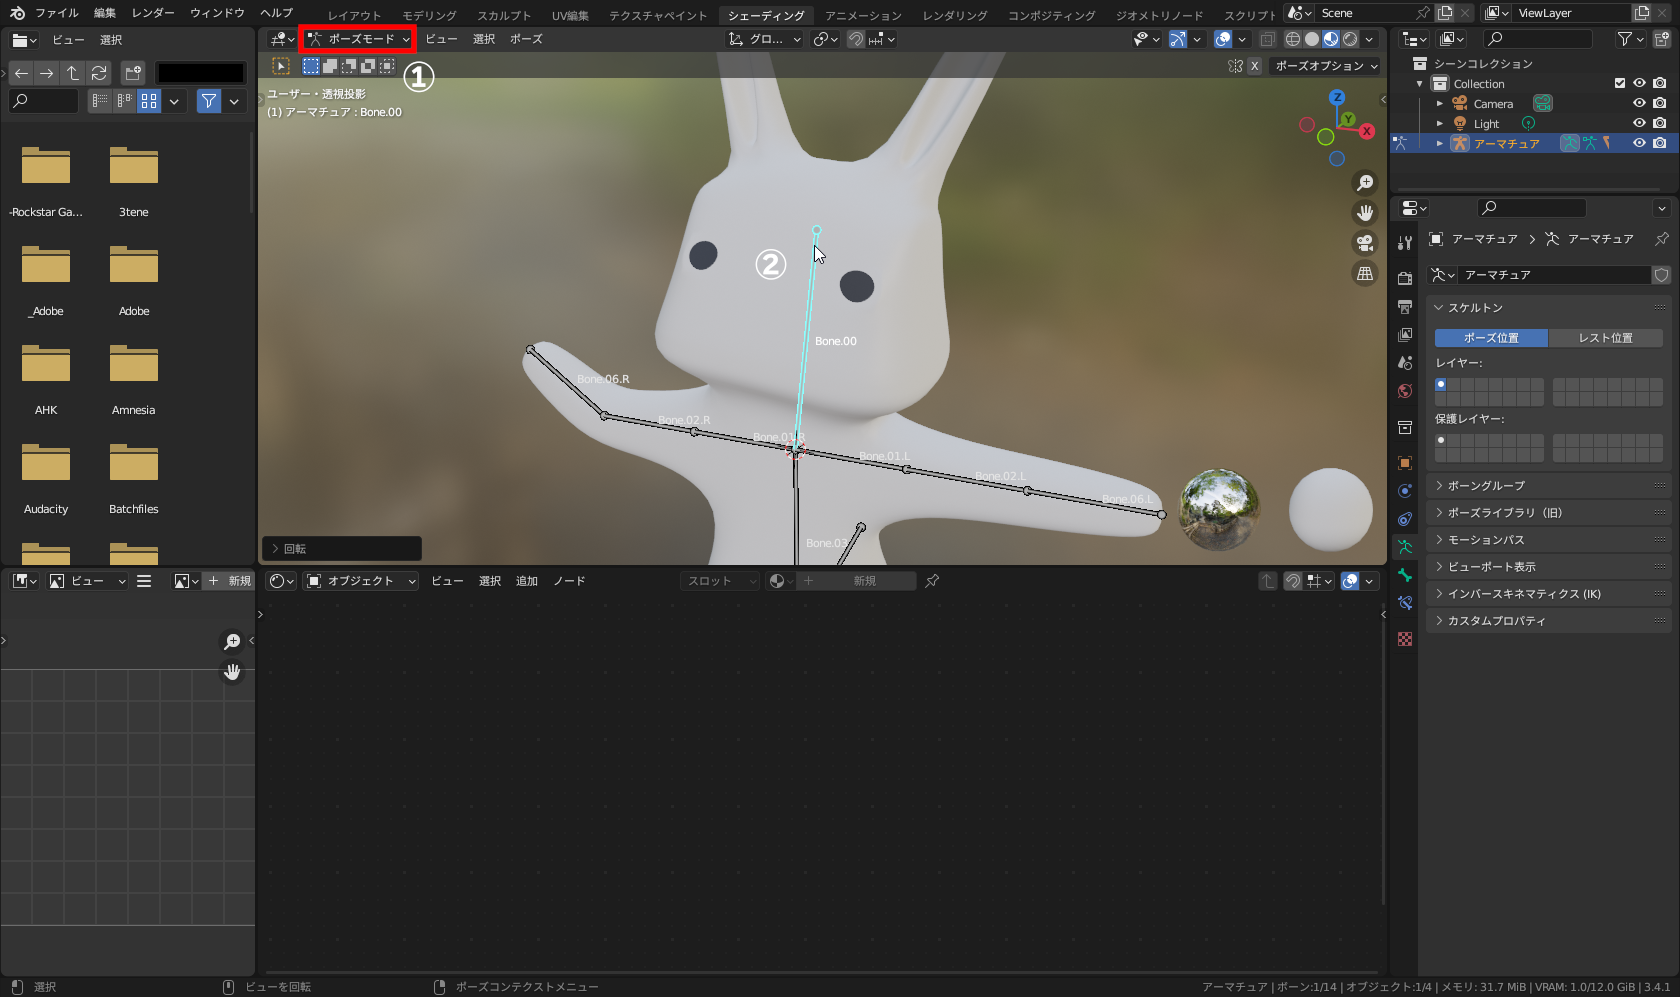Toggle X-ray display in viewport header

[1267, 39]
